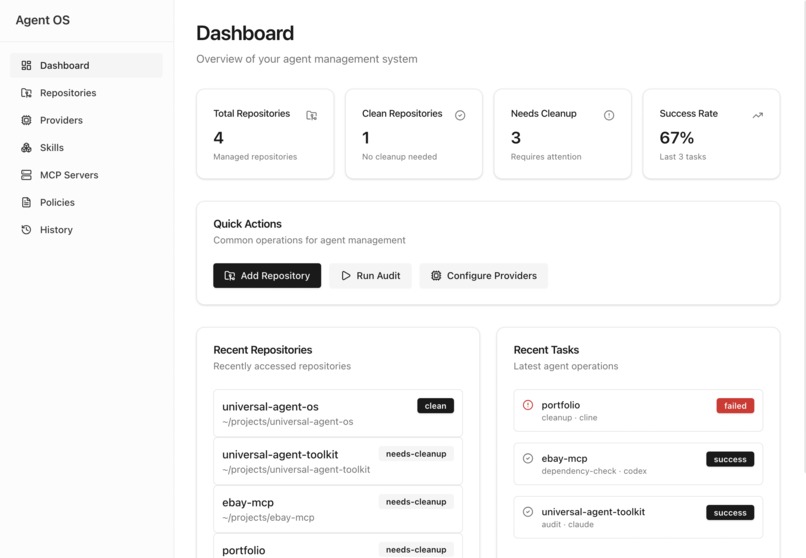Click 'No cleanup needed' caption
Viewport: 806px width, 558px height.
click(399, 157)
